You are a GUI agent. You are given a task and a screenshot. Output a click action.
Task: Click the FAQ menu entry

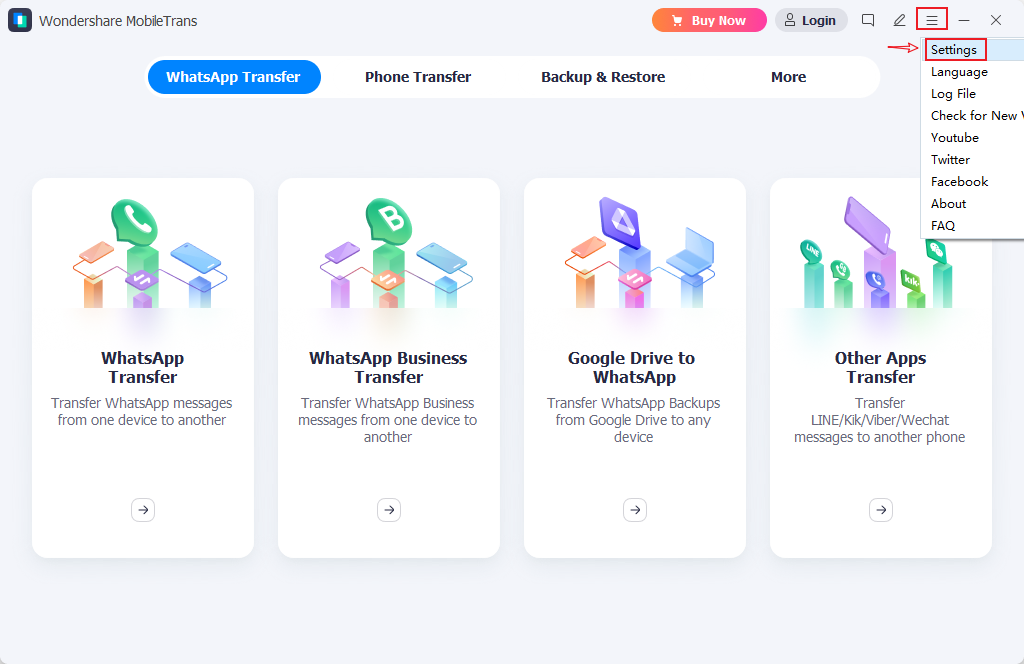coord(943,226)
